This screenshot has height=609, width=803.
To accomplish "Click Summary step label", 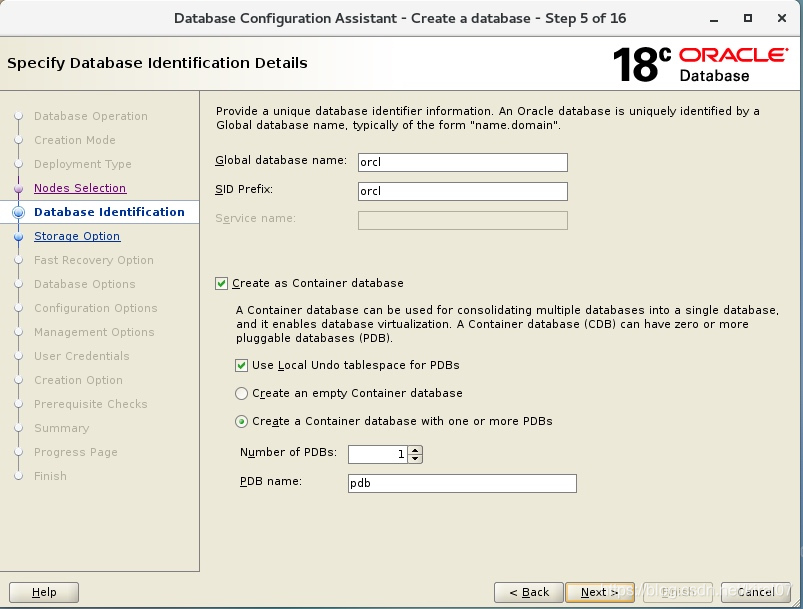I will (x=61, y=428).
